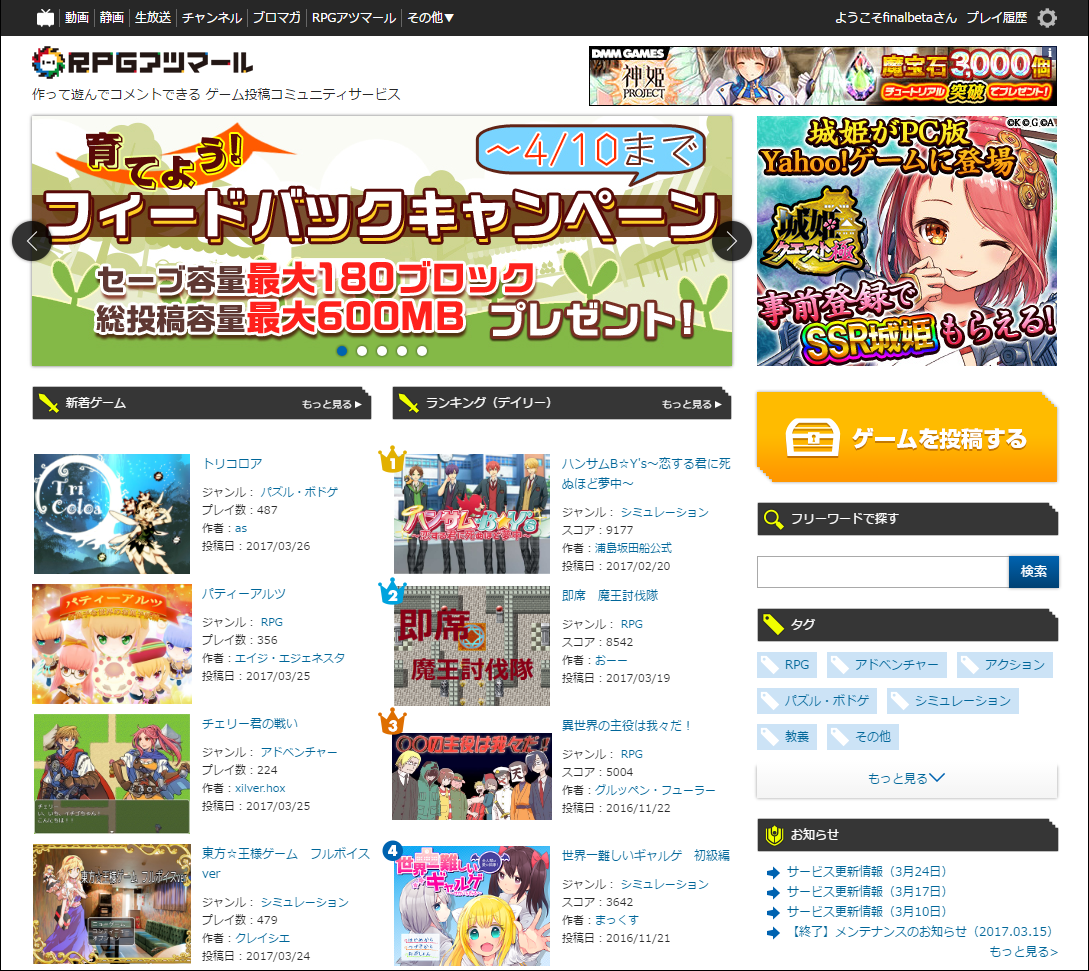Click the ゲームを投稿する button
Image resolution: width=1089 pixels, height=971 pixels.
[x=906, y=438]
